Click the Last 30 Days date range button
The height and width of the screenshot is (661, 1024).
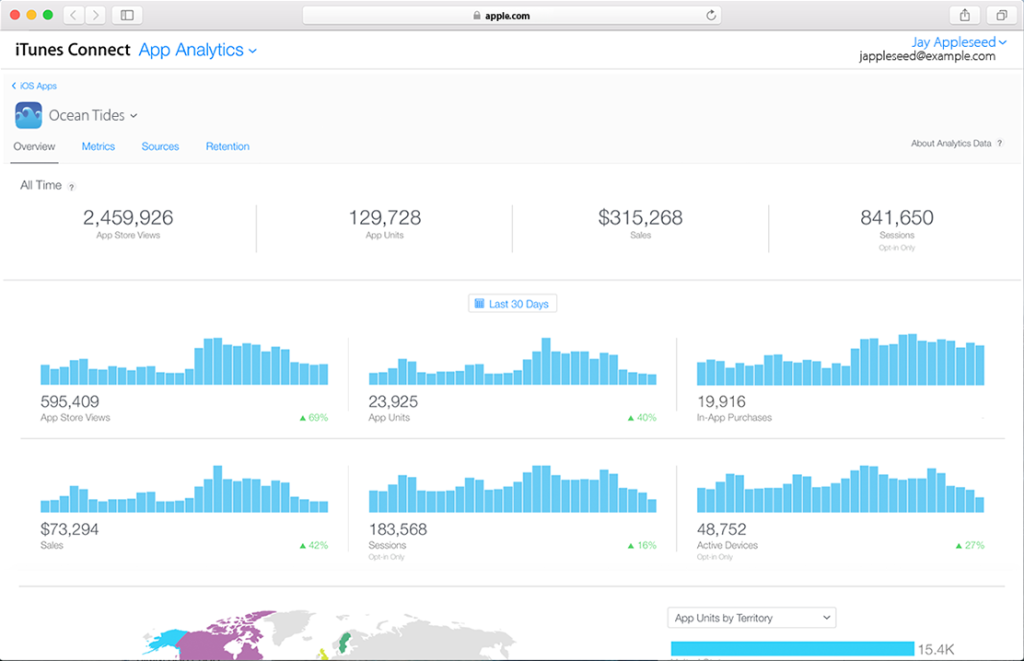pos(513,304)
